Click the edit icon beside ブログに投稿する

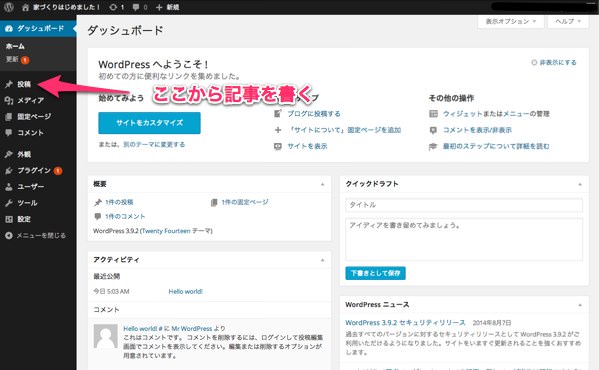[x=278, y=113]
